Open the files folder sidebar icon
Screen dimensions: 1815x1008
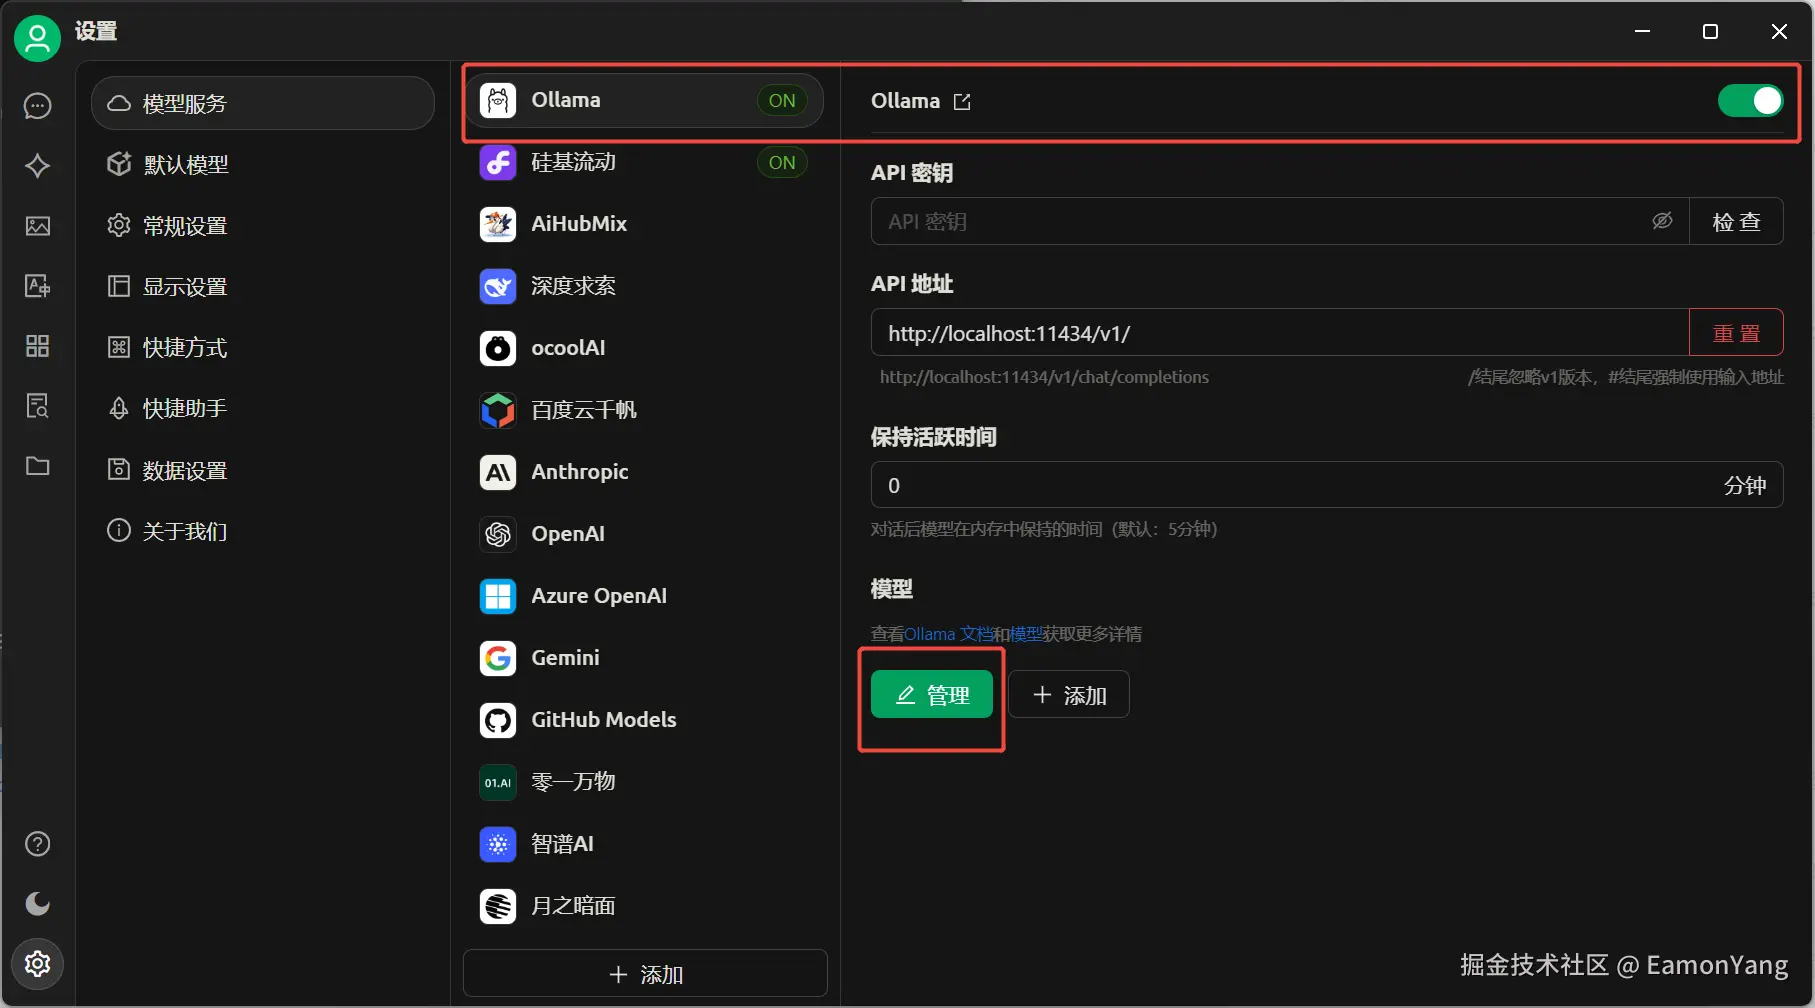[38, 466]
